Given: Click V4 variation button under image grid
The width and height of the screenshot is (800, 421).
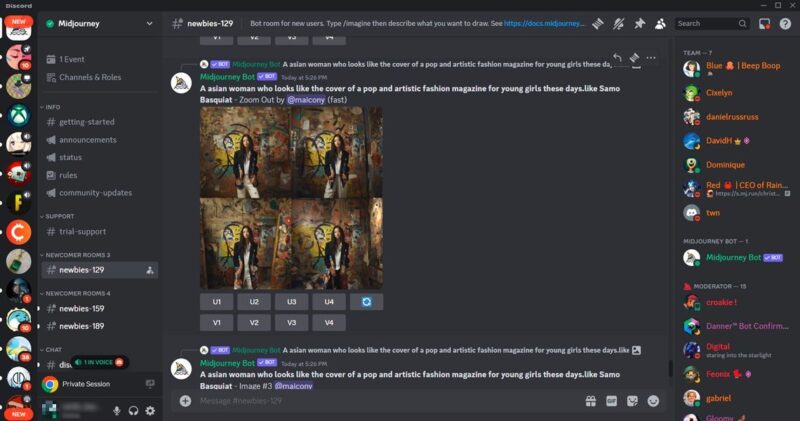Looking at the screenshot, I should pyautogui.click(x=329, y=323).
